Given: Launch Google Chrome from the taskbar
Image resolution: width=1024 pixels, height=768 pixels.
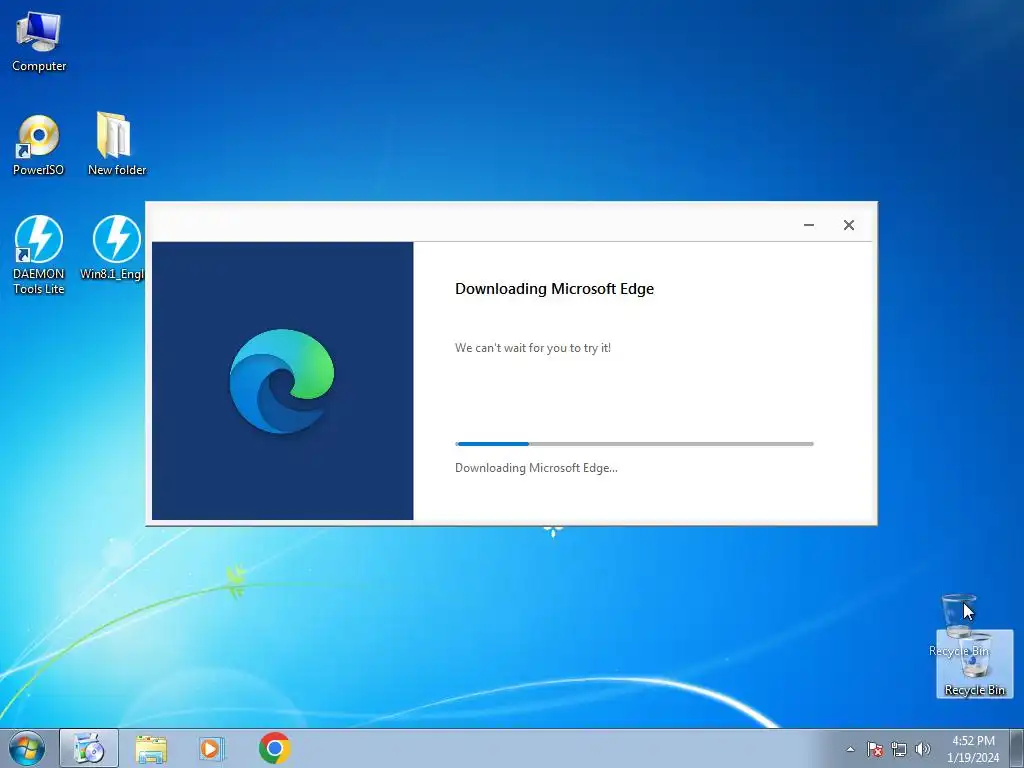Looking at the screenshot, I should 274,748.
